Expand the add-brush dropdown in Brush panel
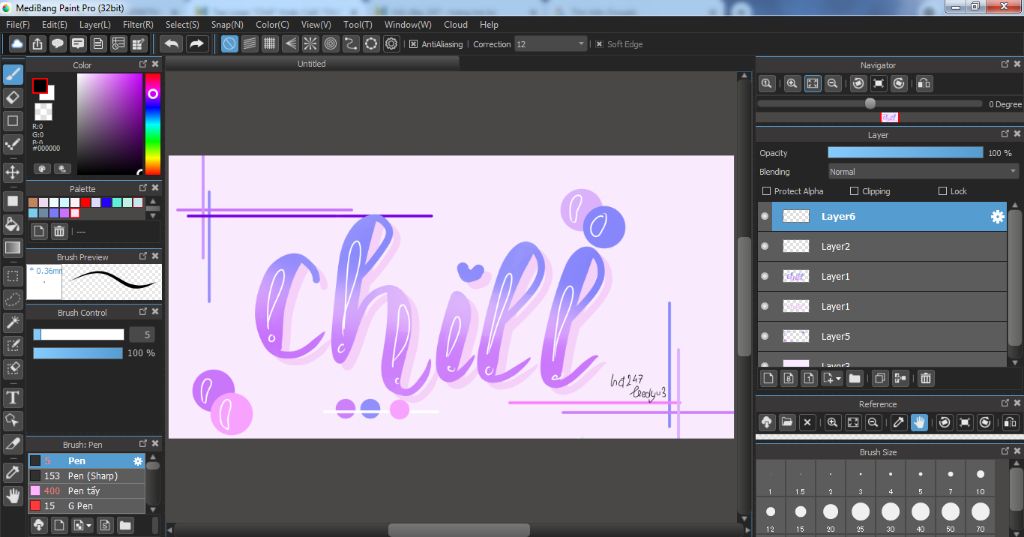1024x537 pixels. [89, 525]
